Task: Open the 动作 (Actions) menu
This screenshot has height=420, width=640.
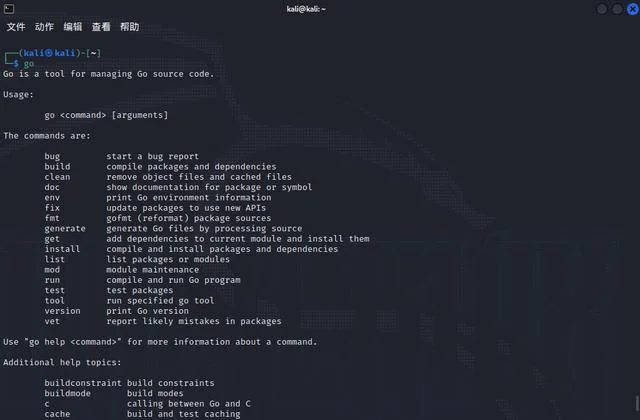Action: click(44, 27)
